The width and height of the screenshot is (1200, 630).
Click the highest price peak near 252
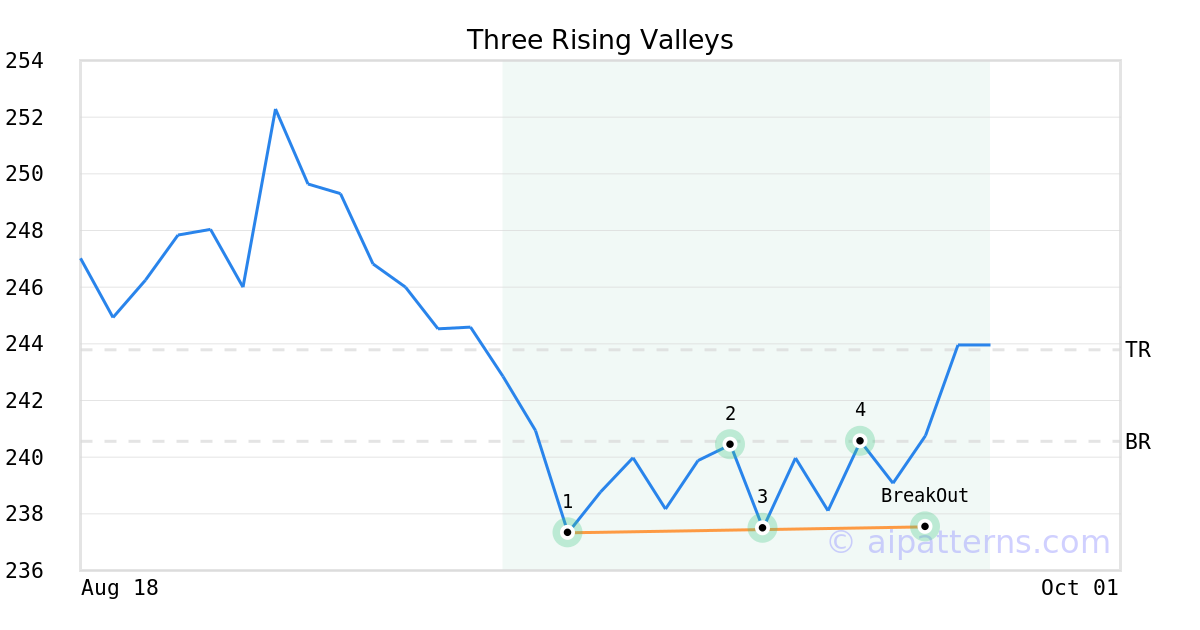coord(275,110)
